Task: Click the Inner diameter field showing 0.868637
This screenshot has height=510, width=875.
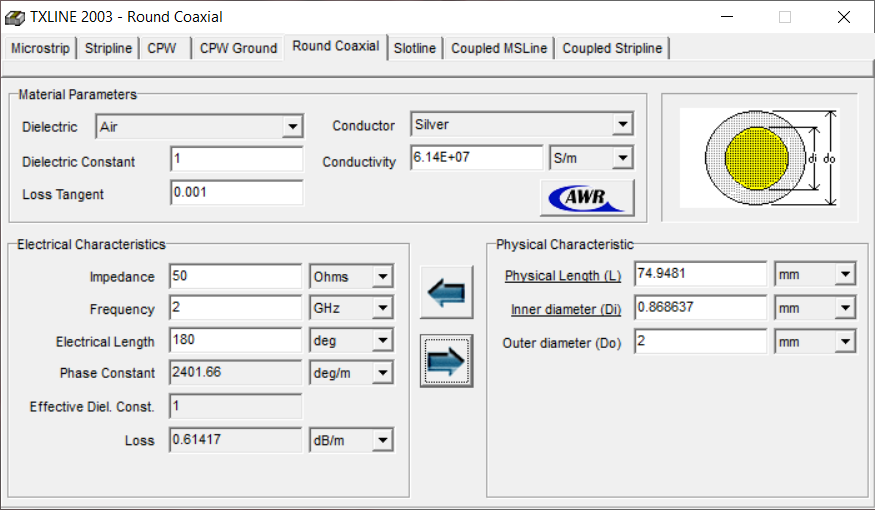Action: (x=700, y=307)
